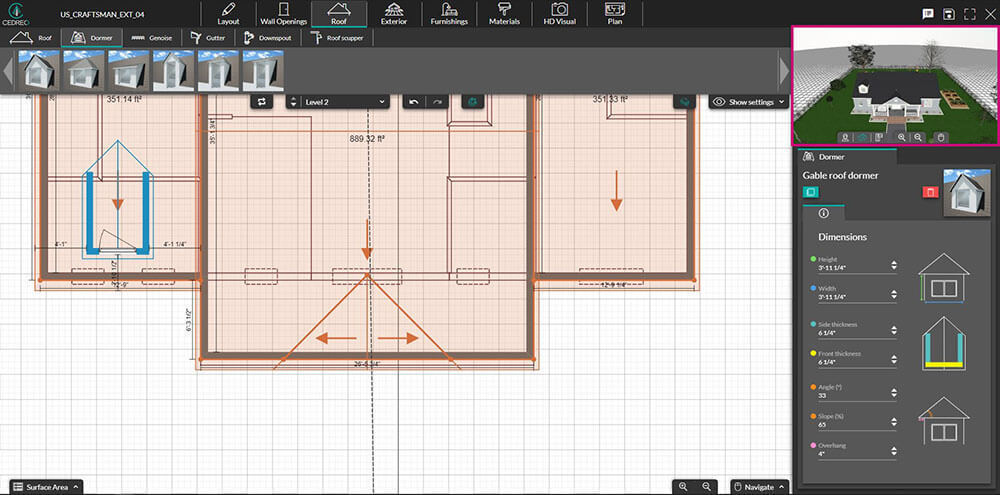Delete the dormer with the red trash button
The height and width of the screenshot is (495, 1000).
930,191
